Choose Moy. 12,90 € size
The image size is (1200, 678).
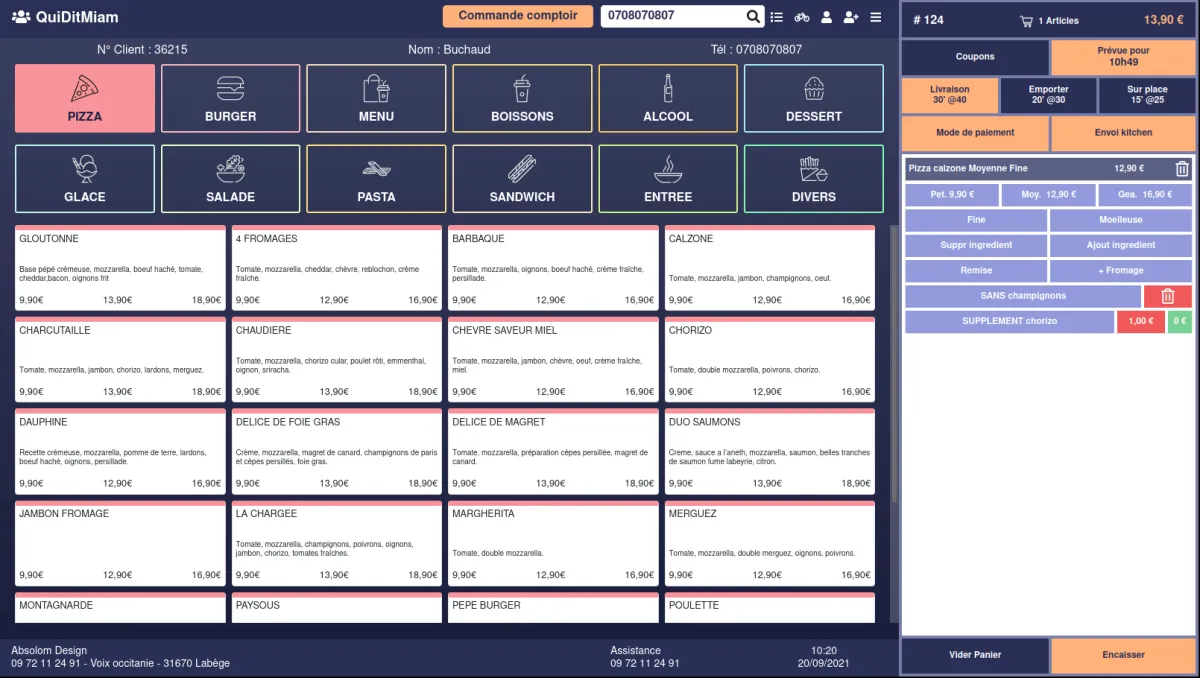click(x=1048, y=195)
